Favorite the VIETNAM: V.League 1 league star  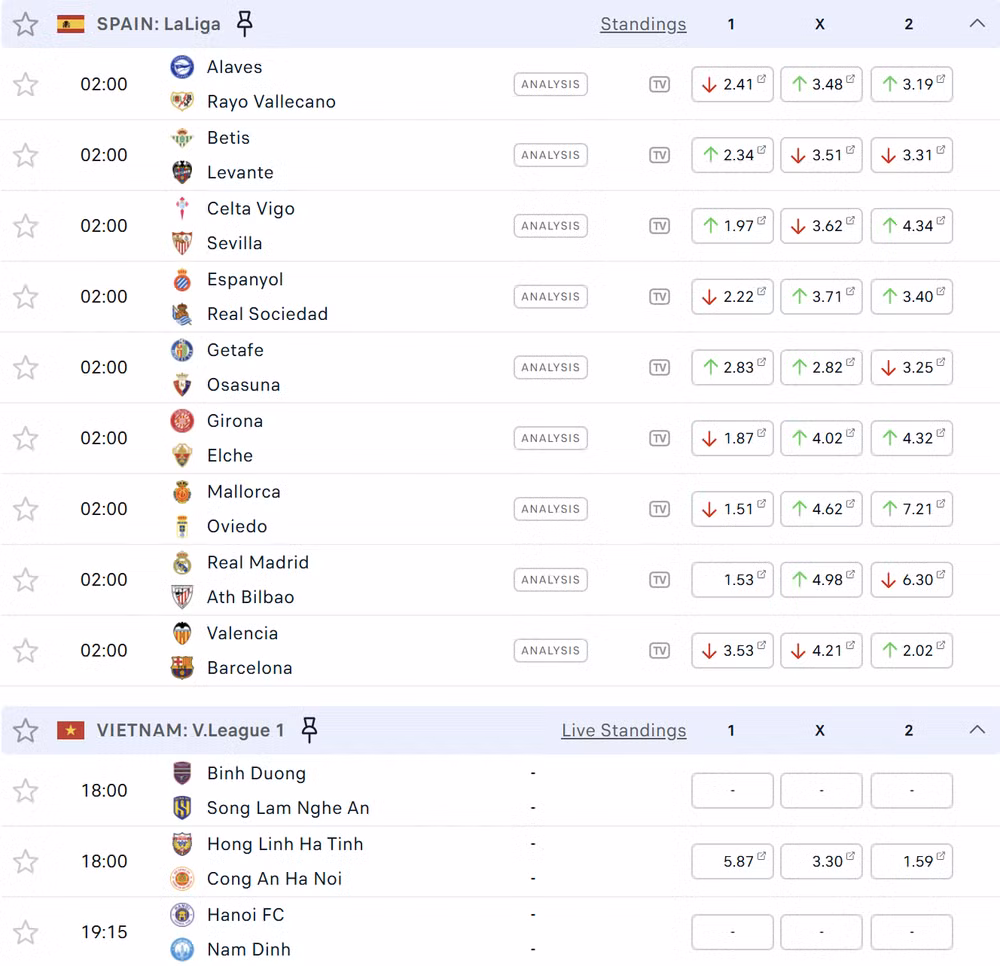[26, 730]
